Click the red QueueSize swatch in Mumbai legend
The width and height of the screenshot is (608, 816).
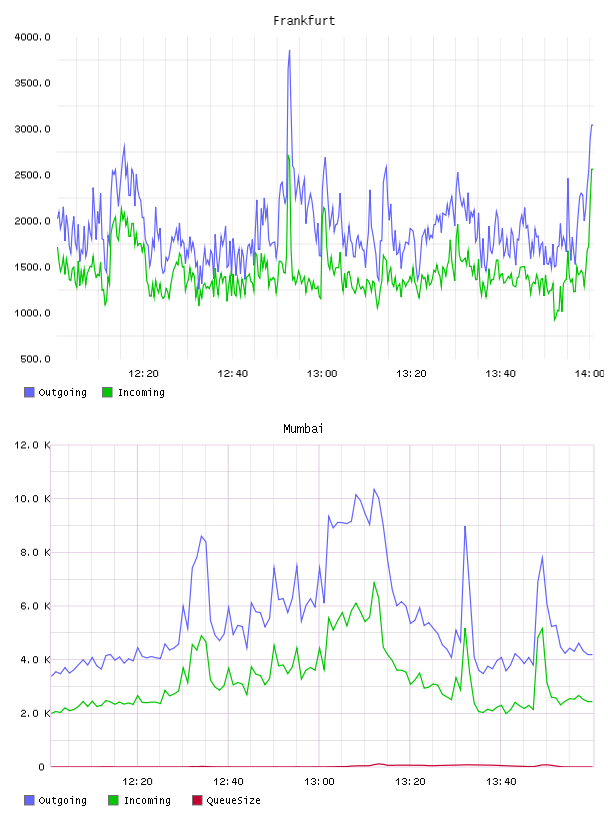(x=197, y=800)
